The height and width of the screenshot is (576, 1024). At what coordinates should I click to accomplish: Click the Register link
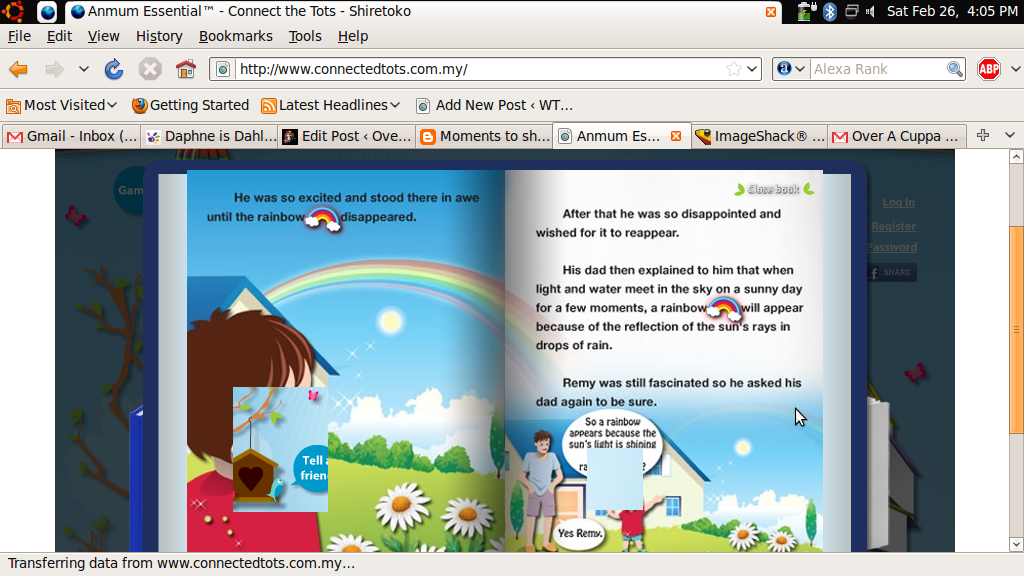click(x=893, y=226)
